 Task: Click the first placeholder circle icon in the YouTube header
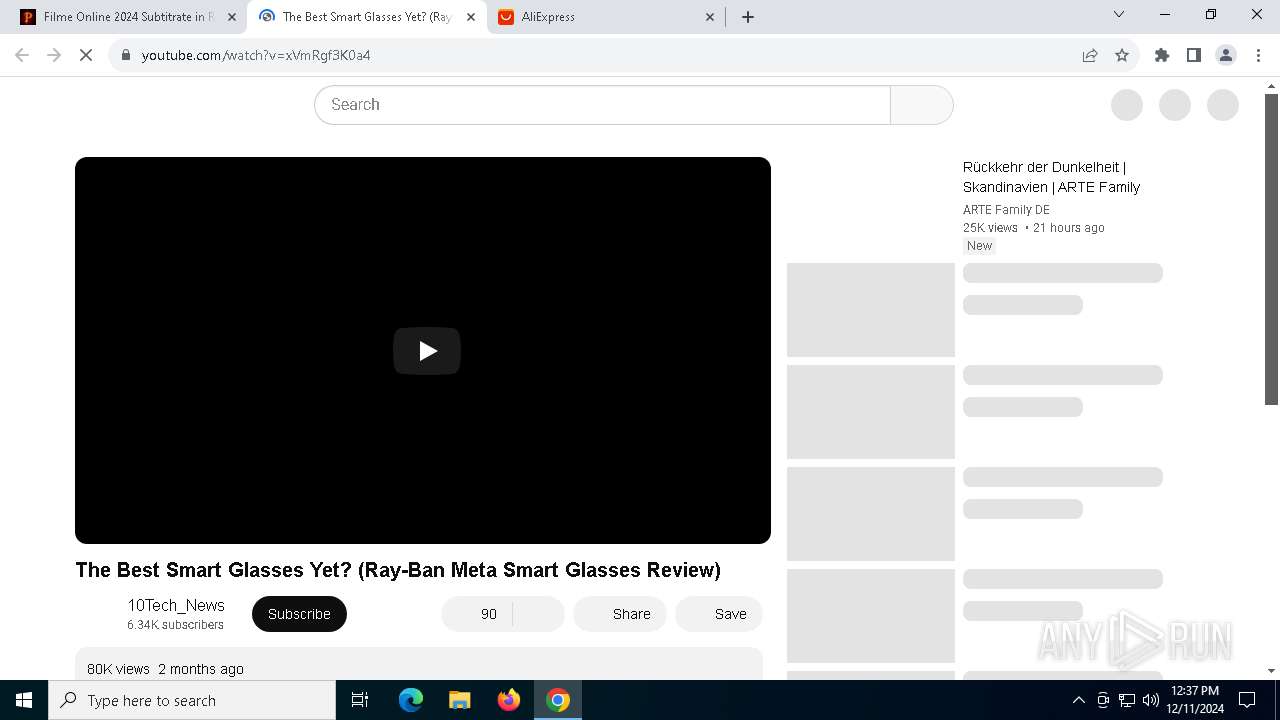pyautogui.click(x=1127, y=105)
